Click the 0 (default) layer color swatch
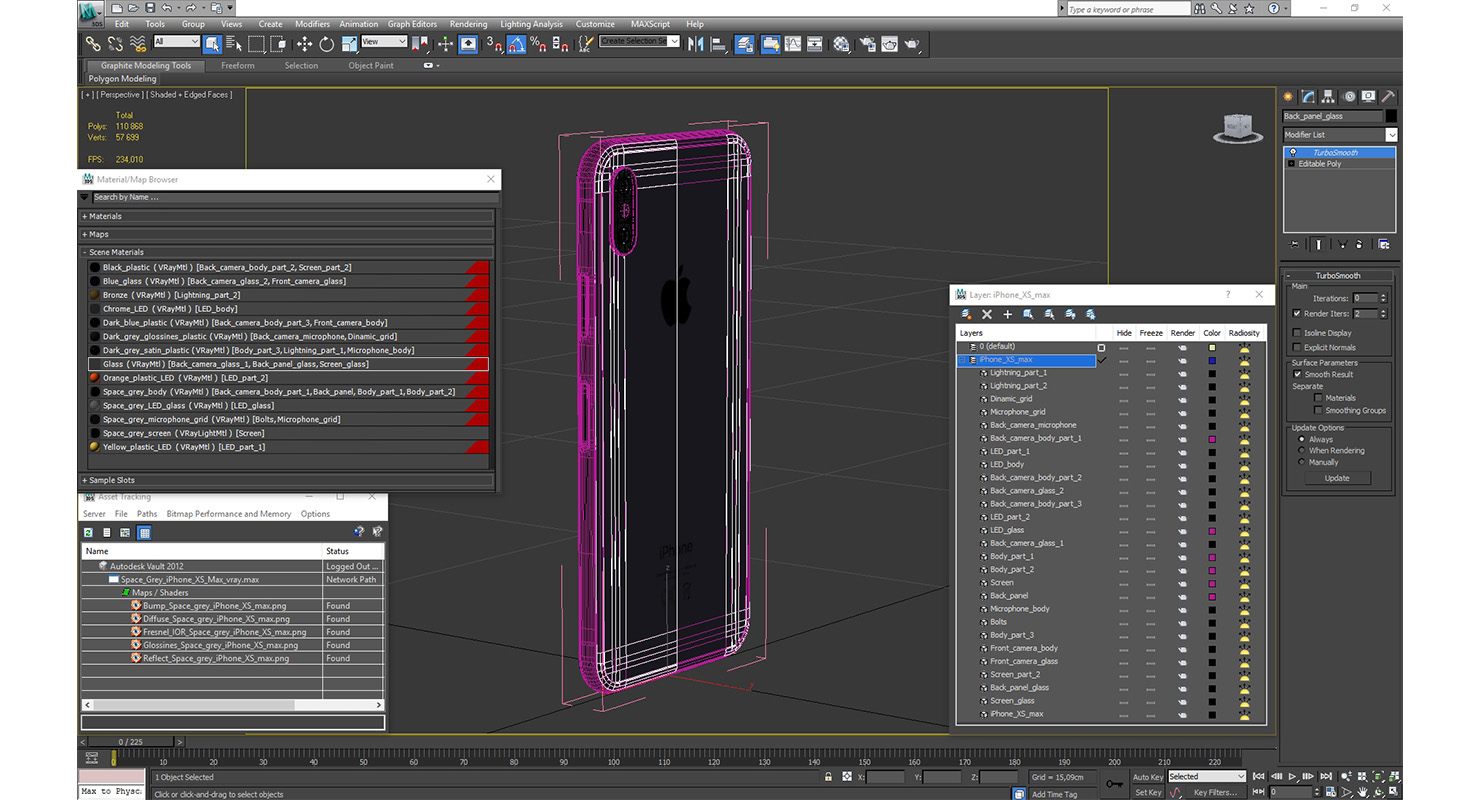The height and width of the screenshot is (800, 1480). click(1212, 347)
